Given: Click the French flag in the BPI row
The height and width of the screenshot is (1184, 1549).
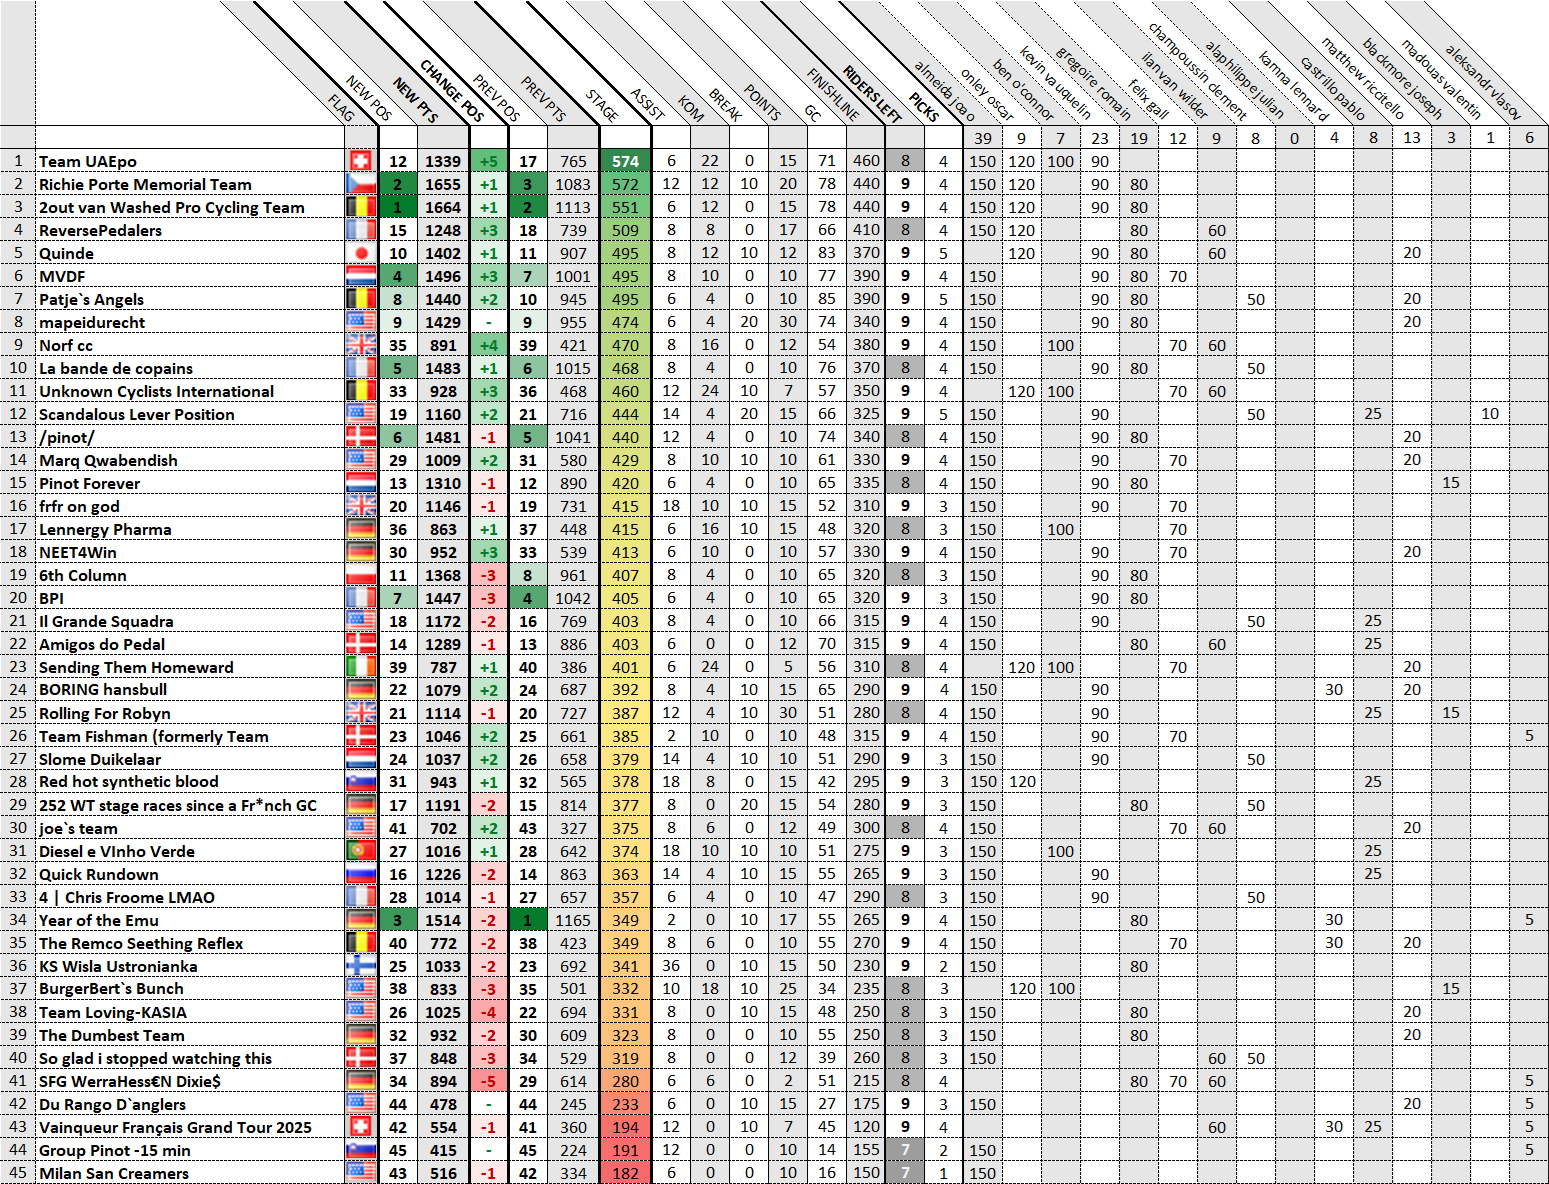Looking at the screenshot, I should click(x=361, y=598).
